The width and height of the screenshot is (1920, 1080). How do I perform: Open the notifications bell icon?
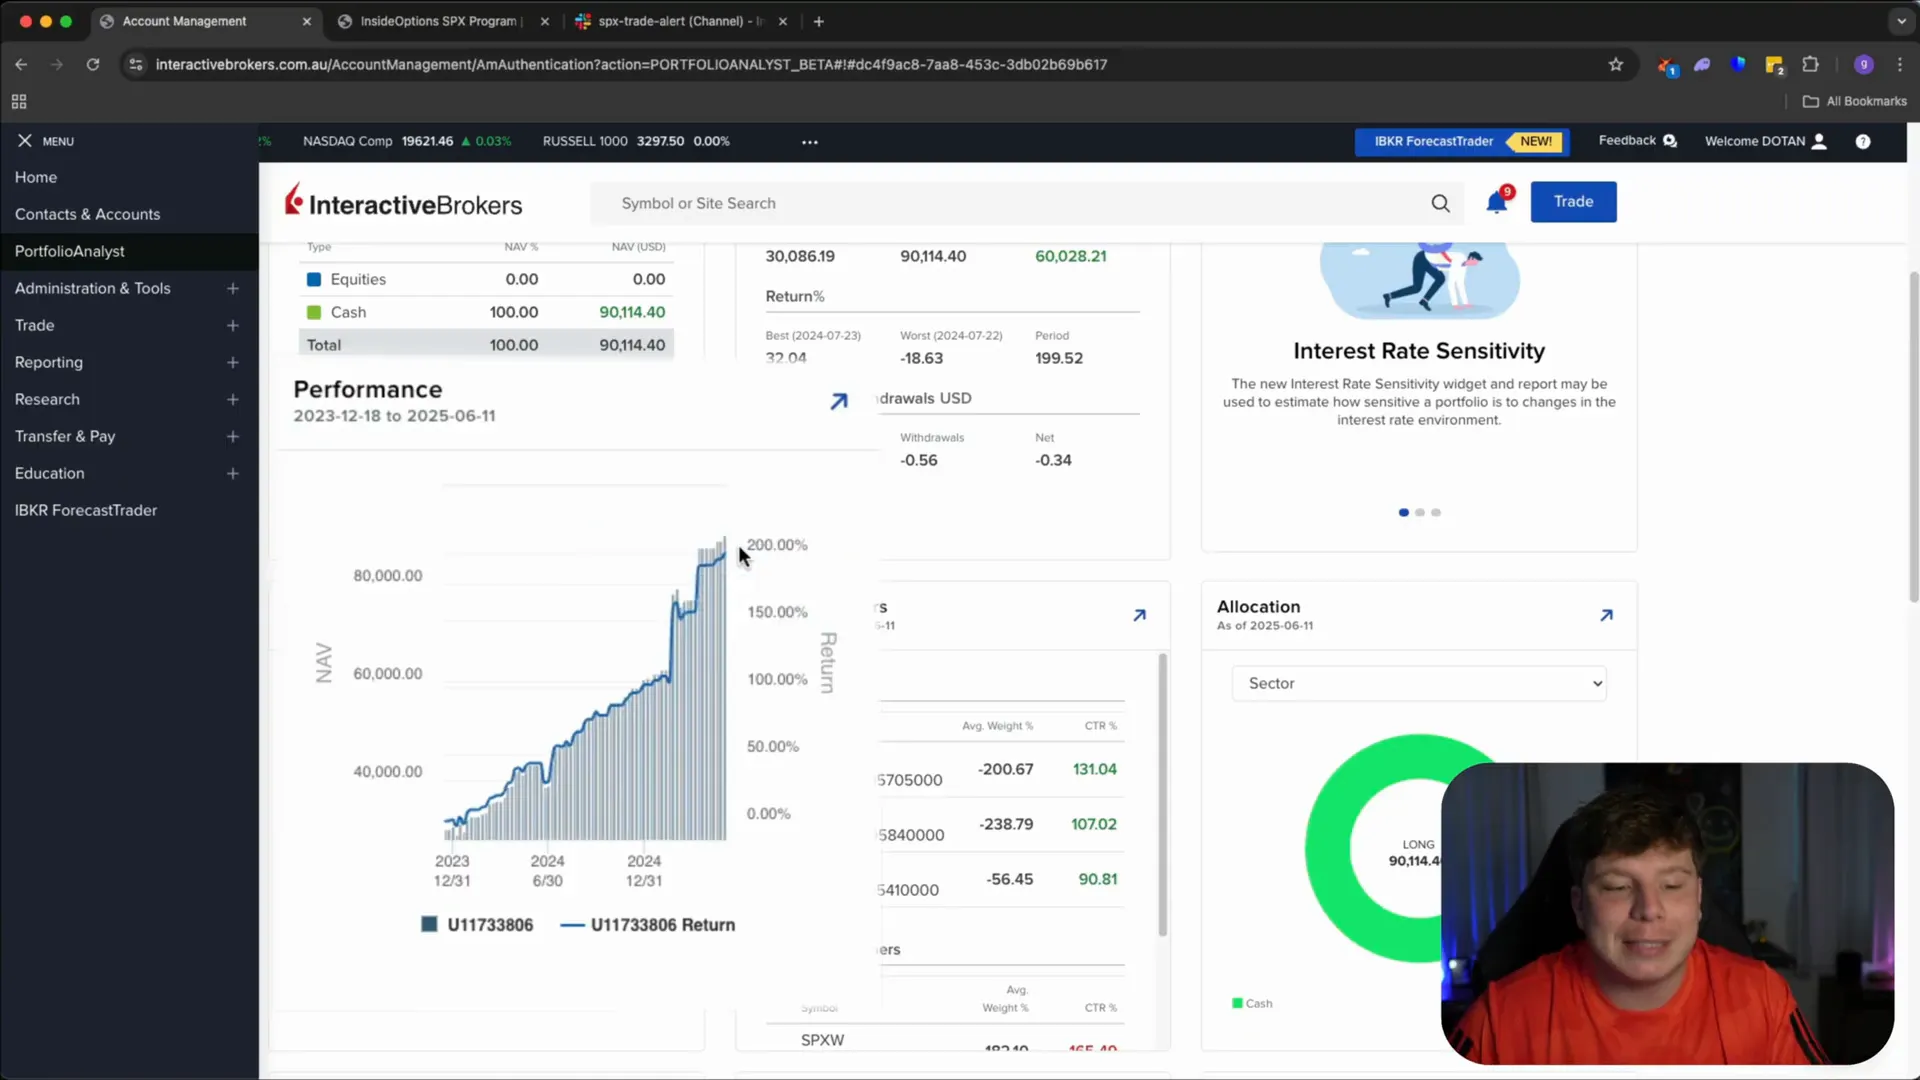[1496, 202]
